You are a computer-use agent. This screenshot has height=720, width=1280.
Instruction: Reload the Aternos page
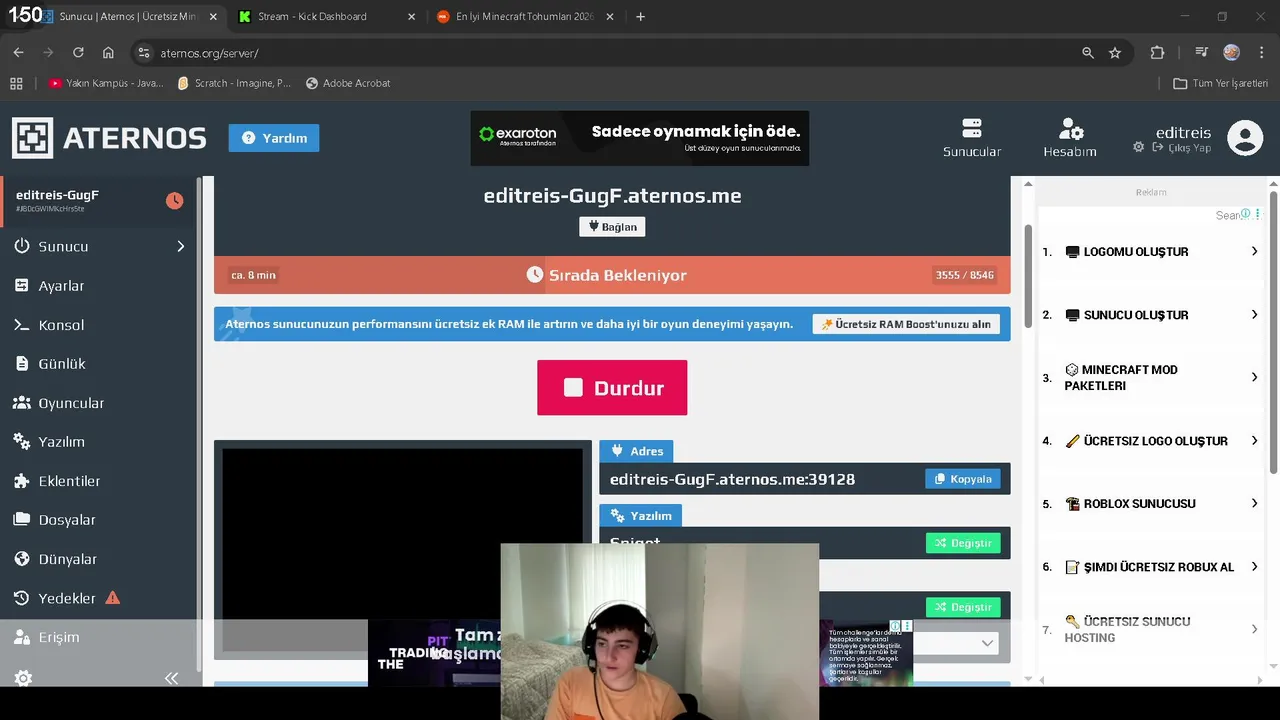(x=78, y=53)
